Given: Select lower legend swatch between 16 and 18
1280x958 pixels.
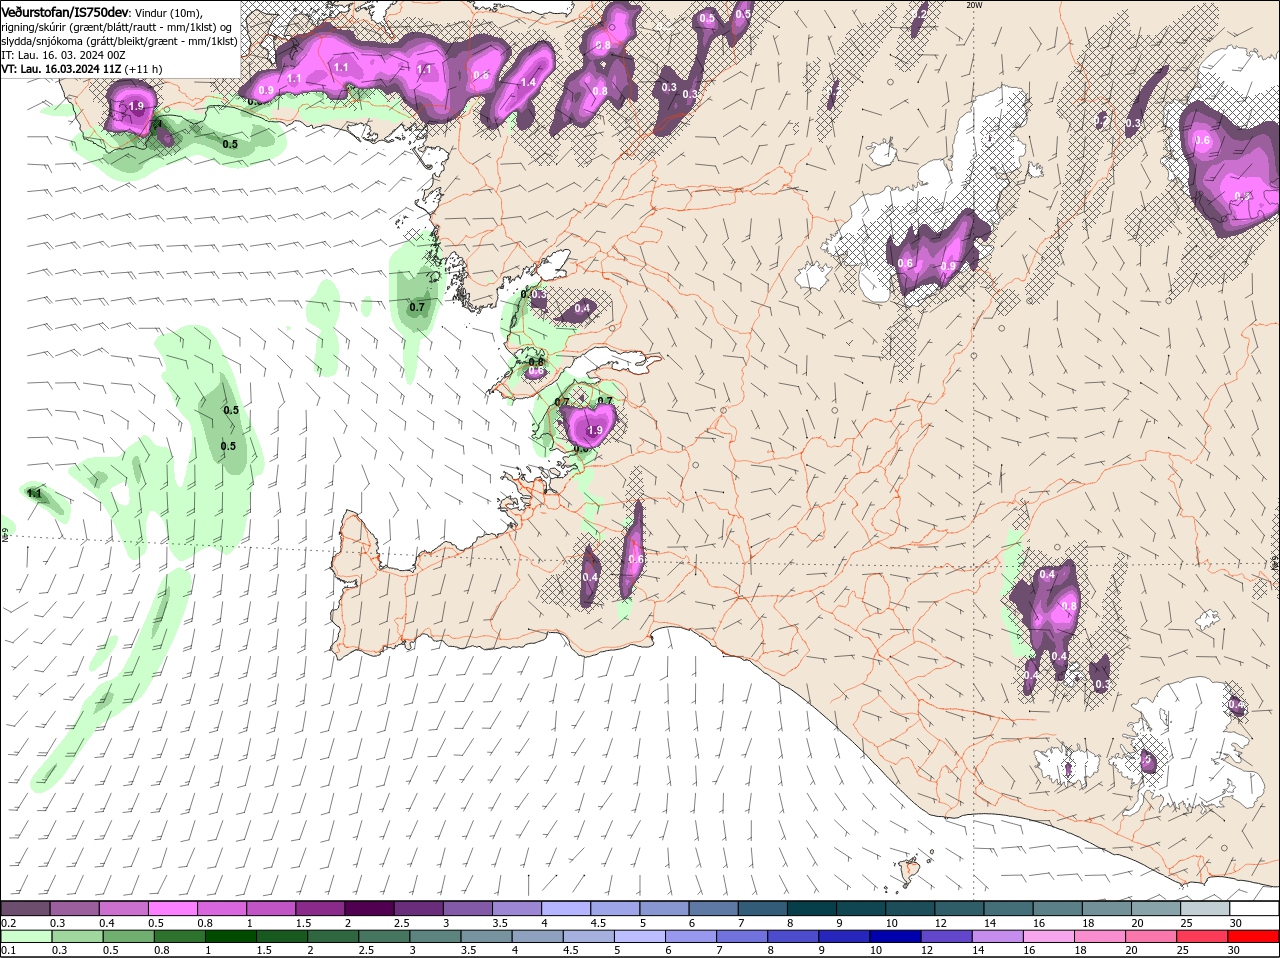Looking at the screenshot, I should (1051, 936).
